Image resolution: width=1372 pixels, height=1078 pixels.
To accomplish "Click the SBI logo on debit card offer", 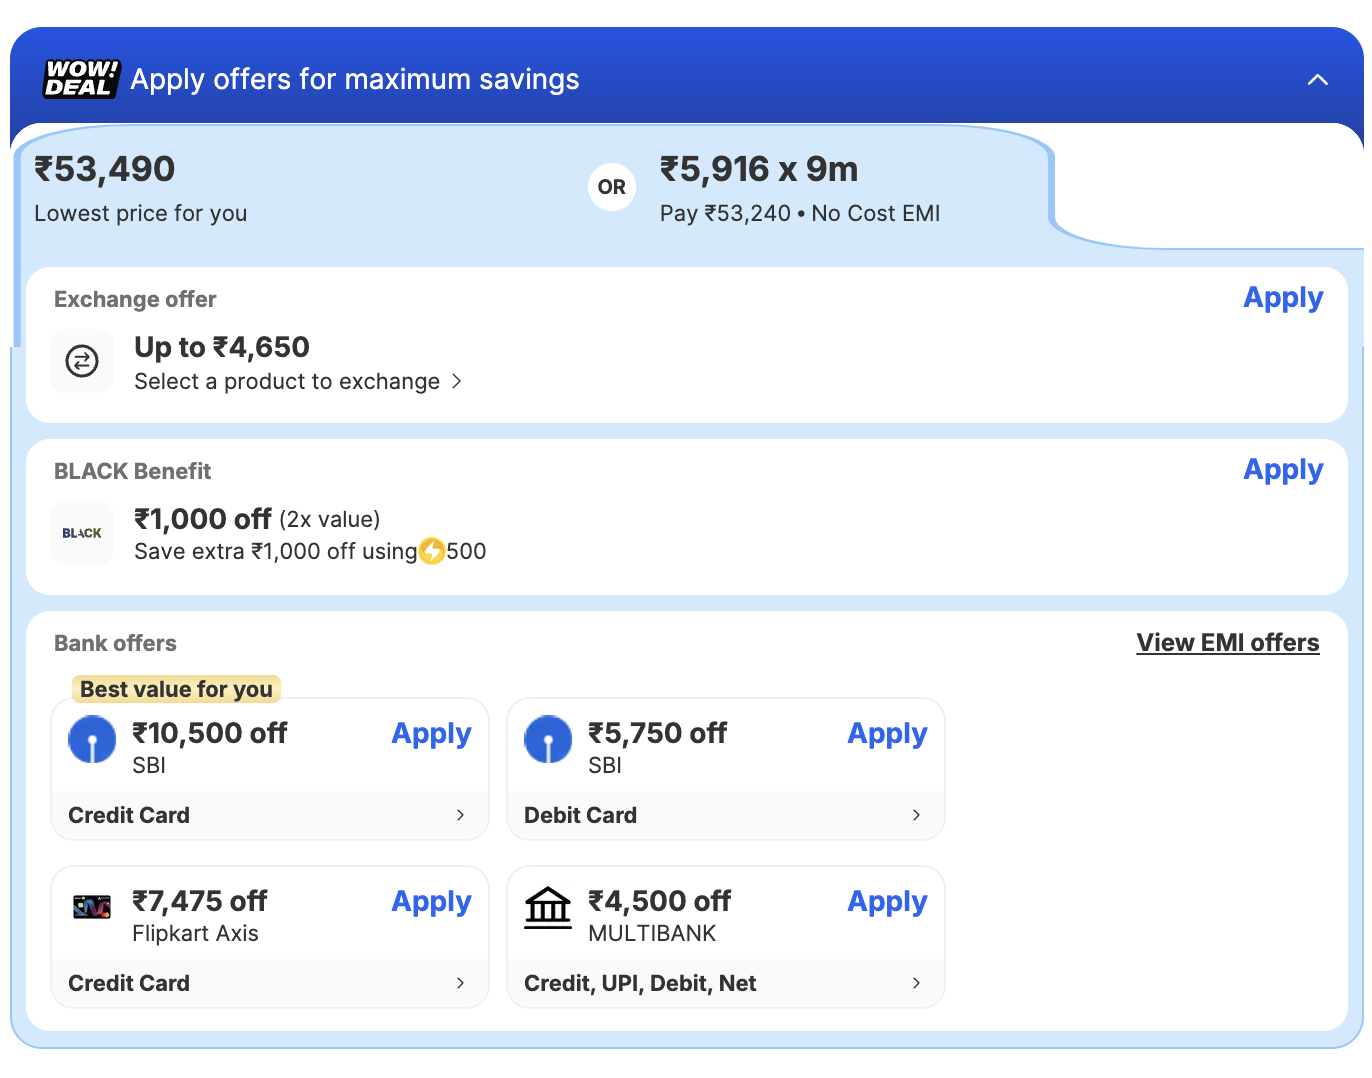I will click(x=548, y=740).
